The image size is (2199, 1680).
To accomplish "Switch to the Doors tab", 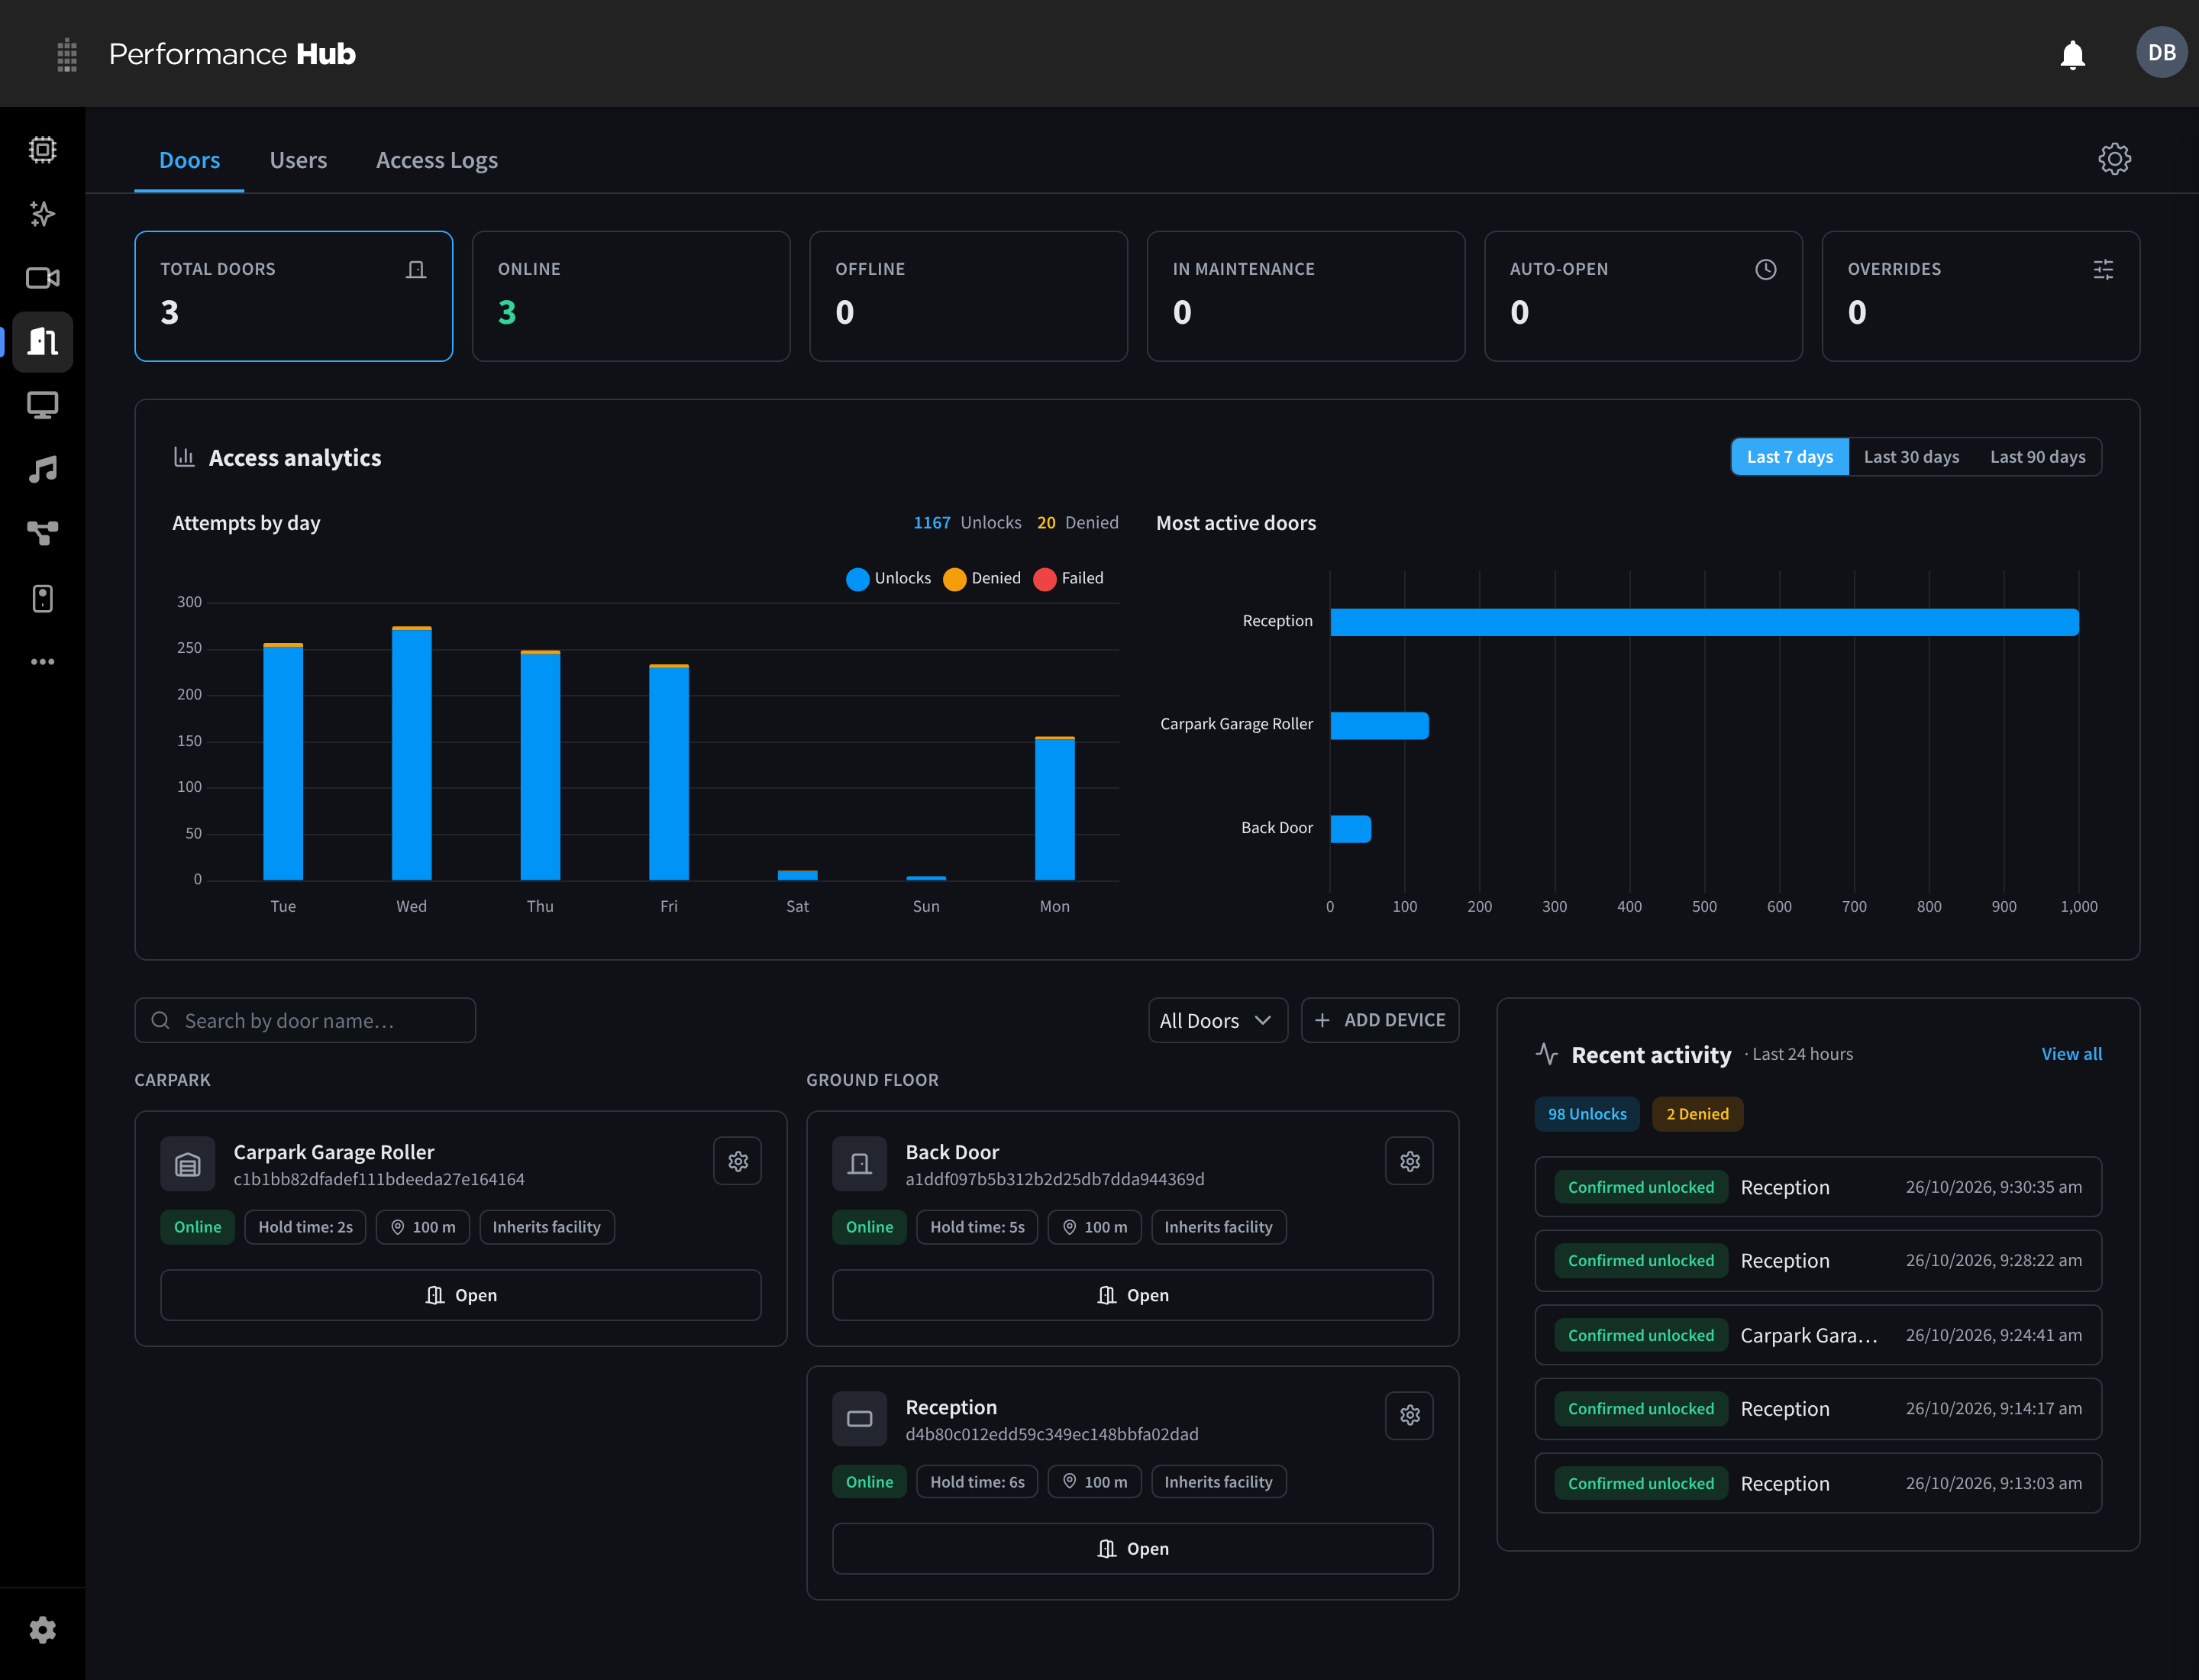I will tap(189, 160).
